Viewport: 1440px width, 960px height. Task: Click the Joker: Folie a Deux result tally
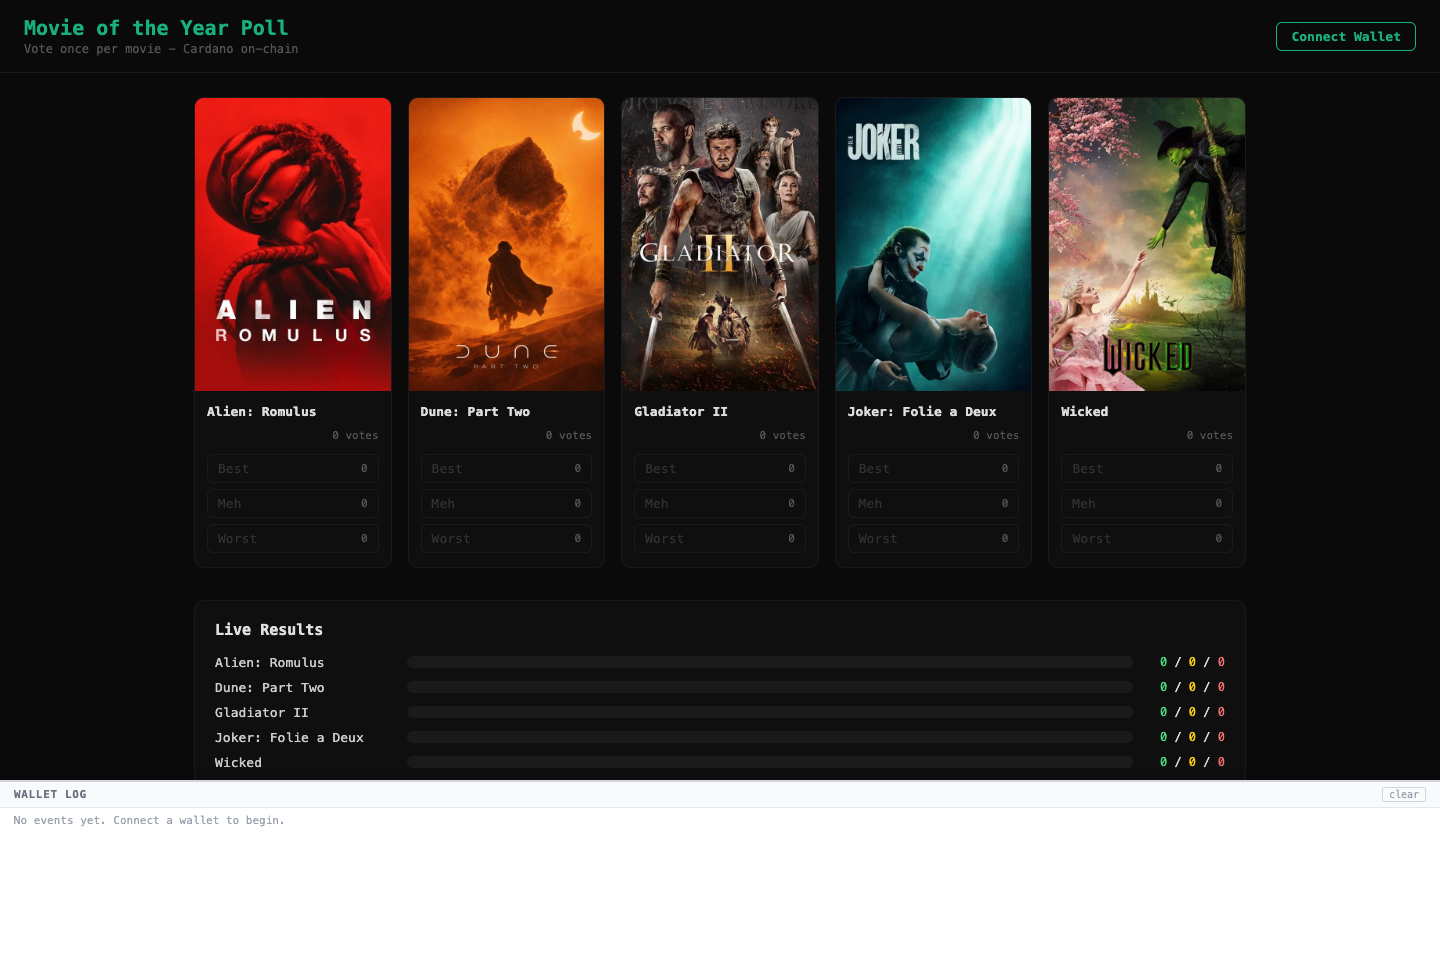click(1192, 737)
